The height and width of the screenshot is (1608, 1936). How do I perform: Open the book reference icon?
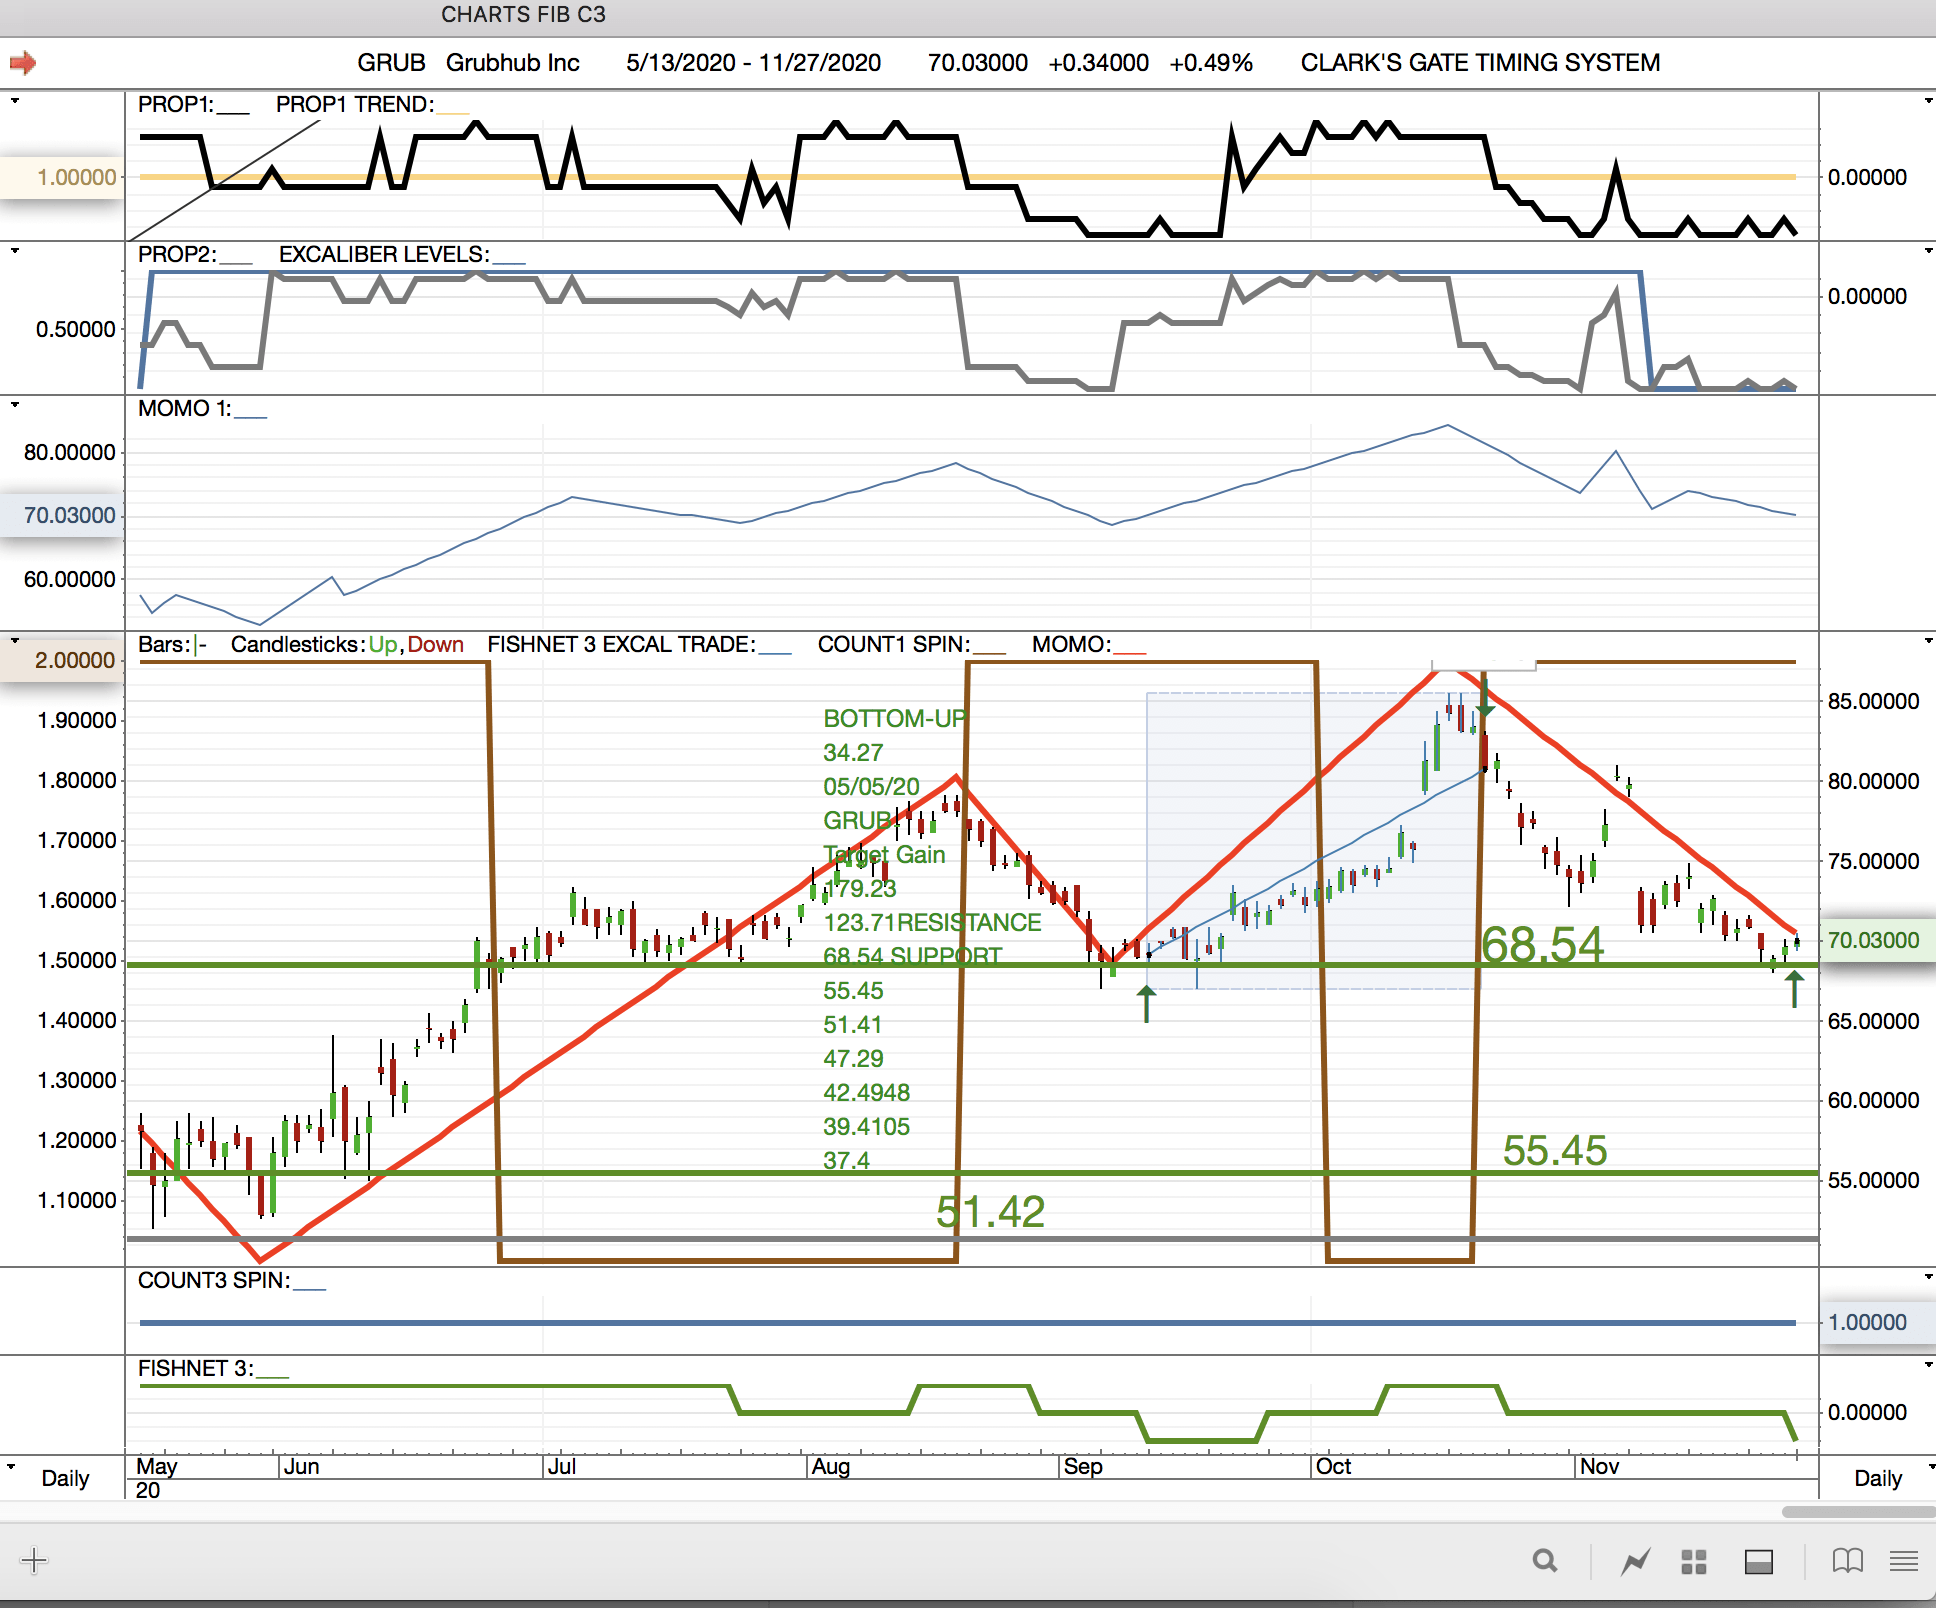coord(1847,1561)
